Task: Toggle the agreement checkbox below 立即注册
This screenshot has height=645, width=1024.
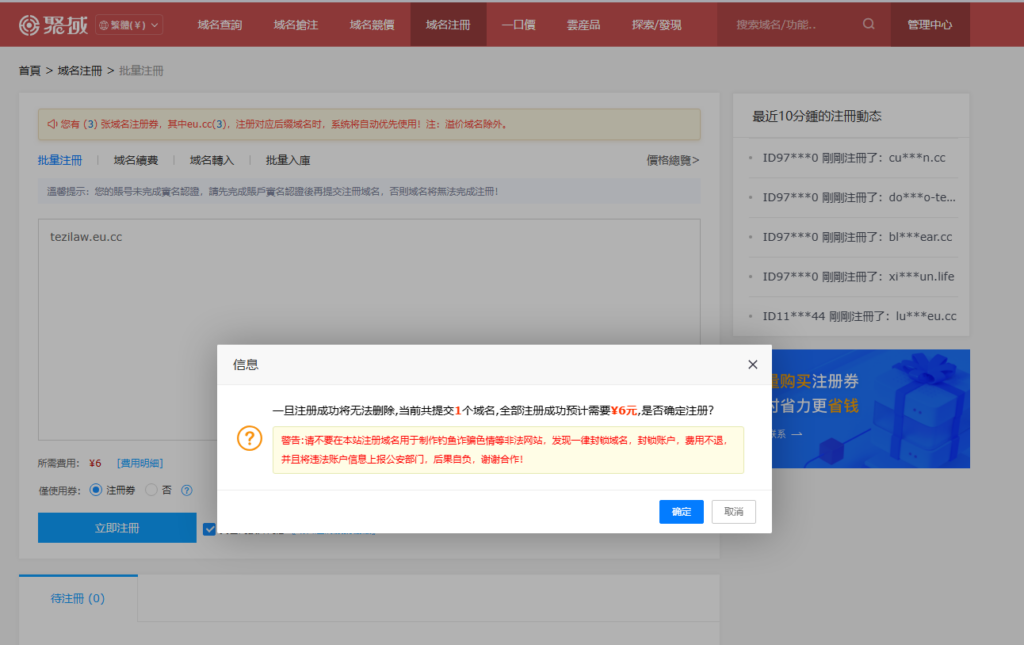Action: (x=209, y=527)
